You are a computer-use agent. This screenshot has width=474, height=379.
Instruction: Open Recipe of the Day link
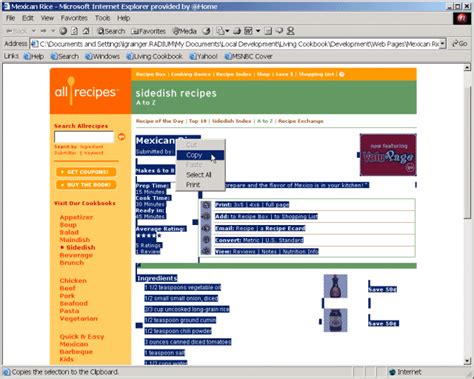tap(160, 121)
